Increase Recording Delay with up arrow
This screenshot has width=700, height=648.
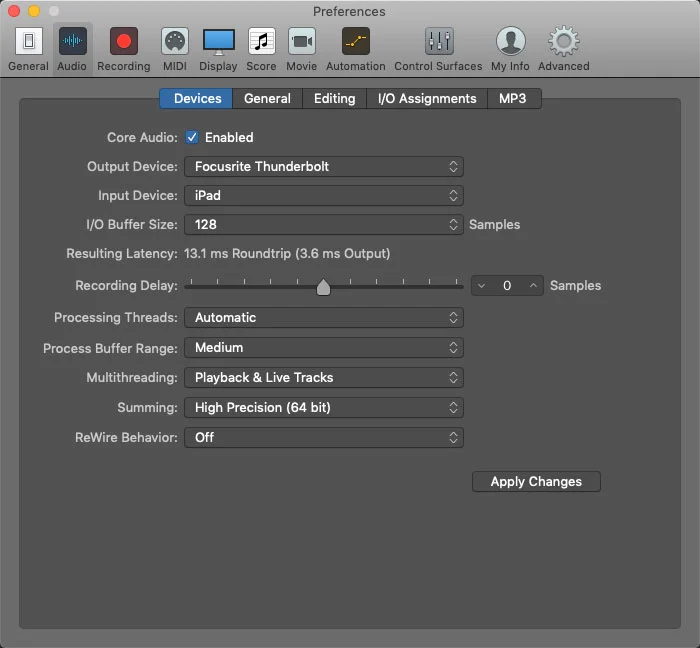point(533,286)
